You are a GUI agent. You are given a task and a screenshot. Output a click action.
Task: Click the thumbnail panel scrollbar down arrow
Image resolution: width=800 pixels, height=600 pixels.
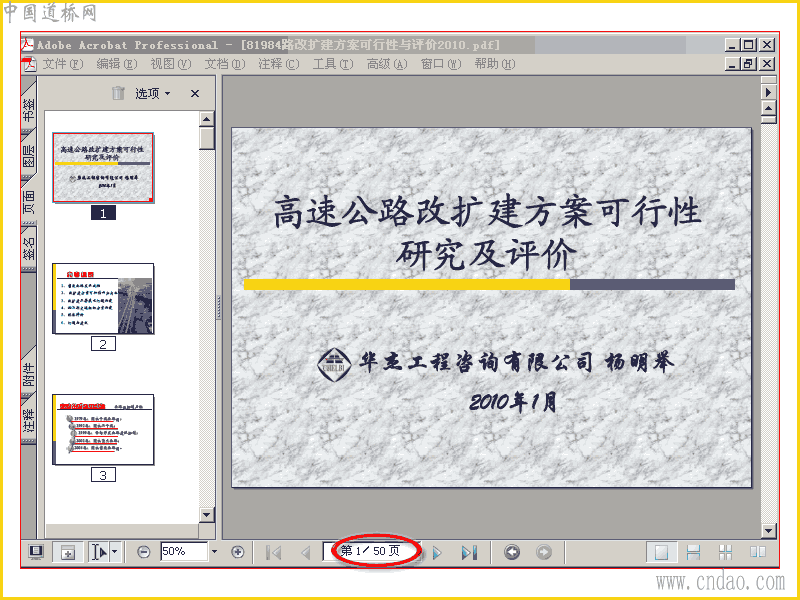tap(207, 514)
